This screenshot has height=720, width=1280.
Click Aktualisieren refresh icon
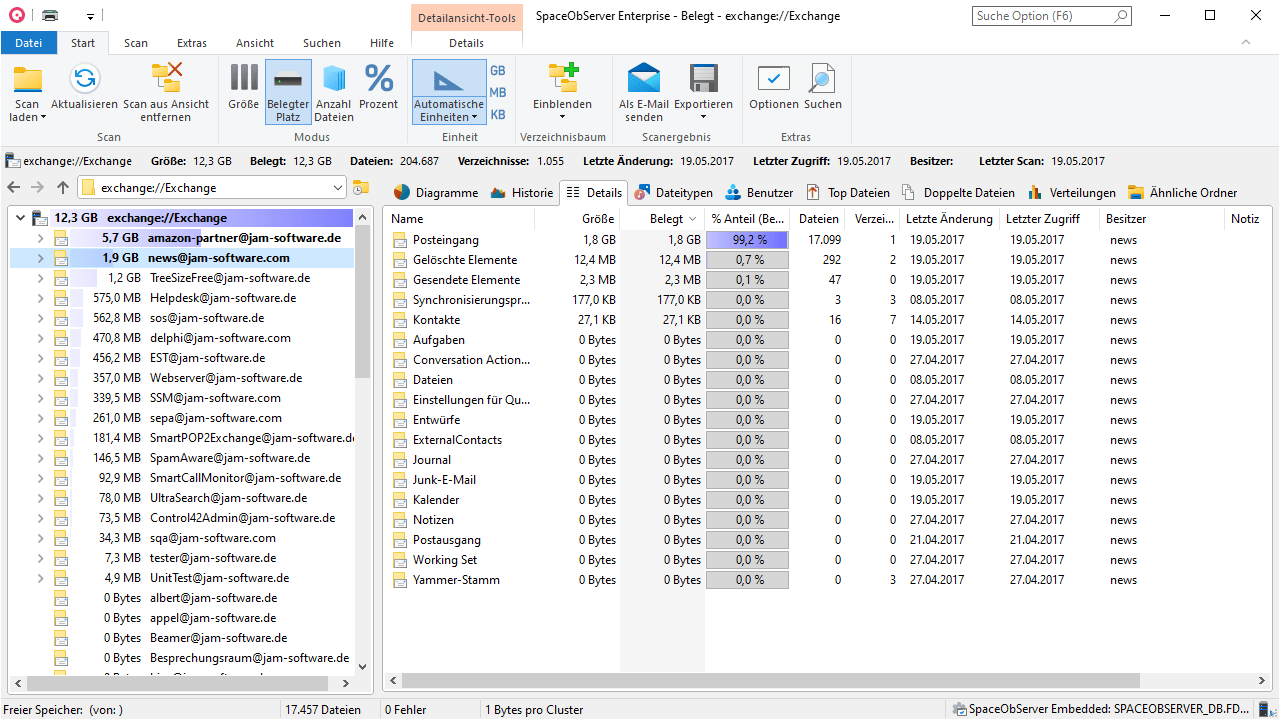tap(84, 79)
